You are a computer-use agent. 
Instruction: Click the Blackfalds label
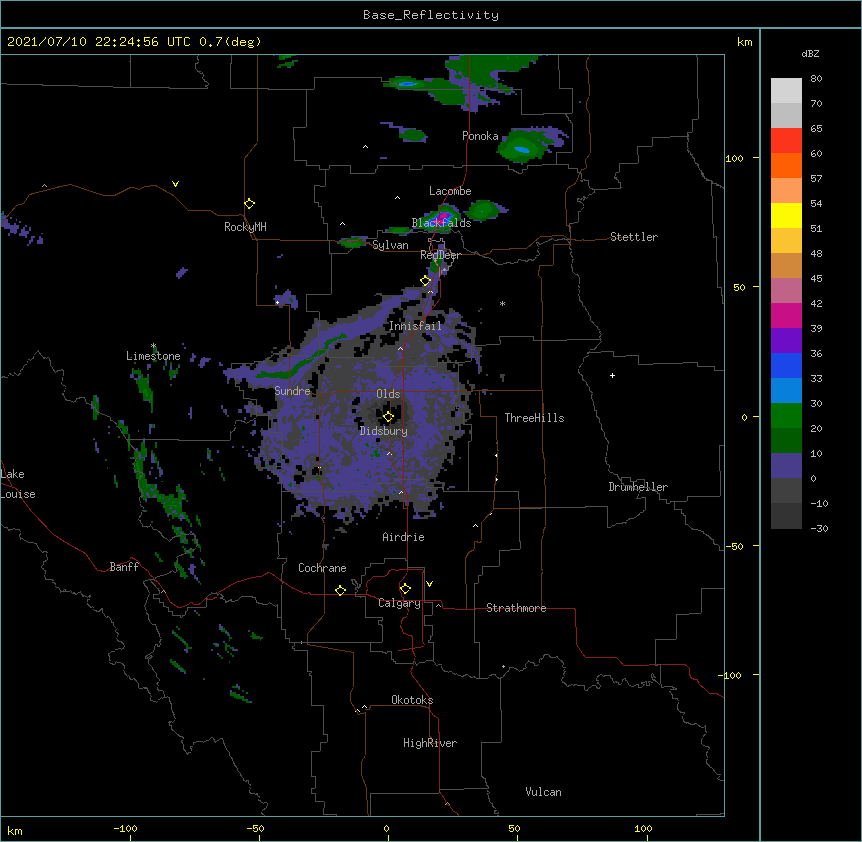coord(441,223)
